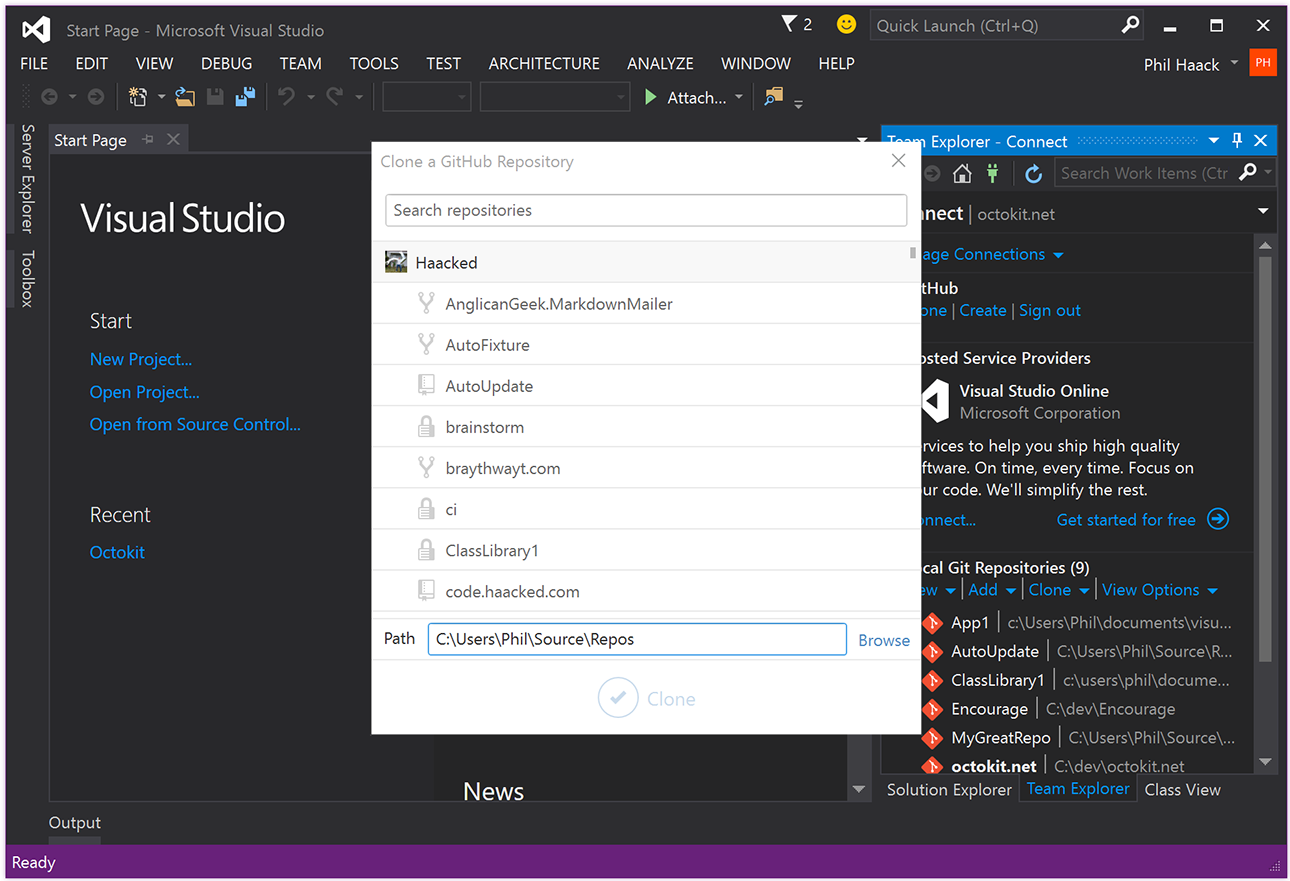Open the Team Explorer window position dropdown
1290x881 pixels.
coord(1214,141)
